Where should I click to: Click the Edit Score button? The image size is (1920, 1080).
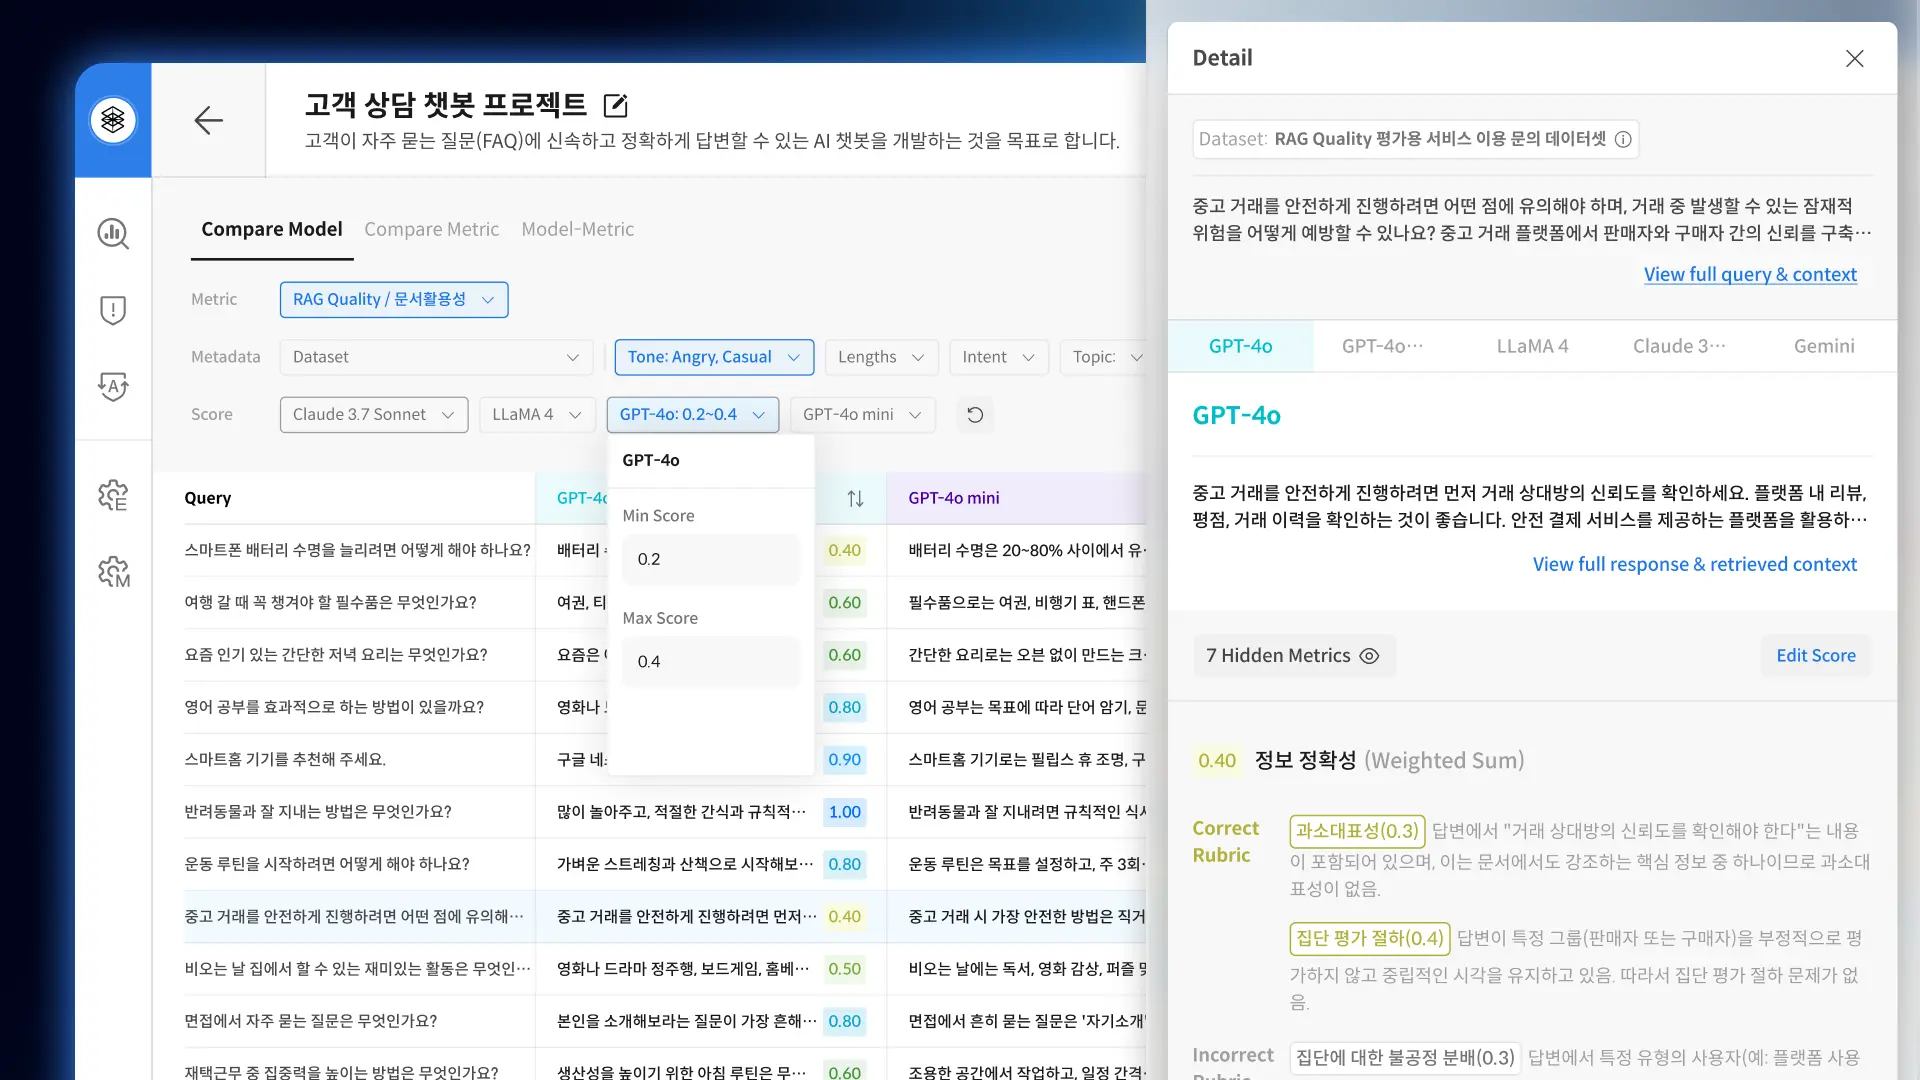point(1815,656)
